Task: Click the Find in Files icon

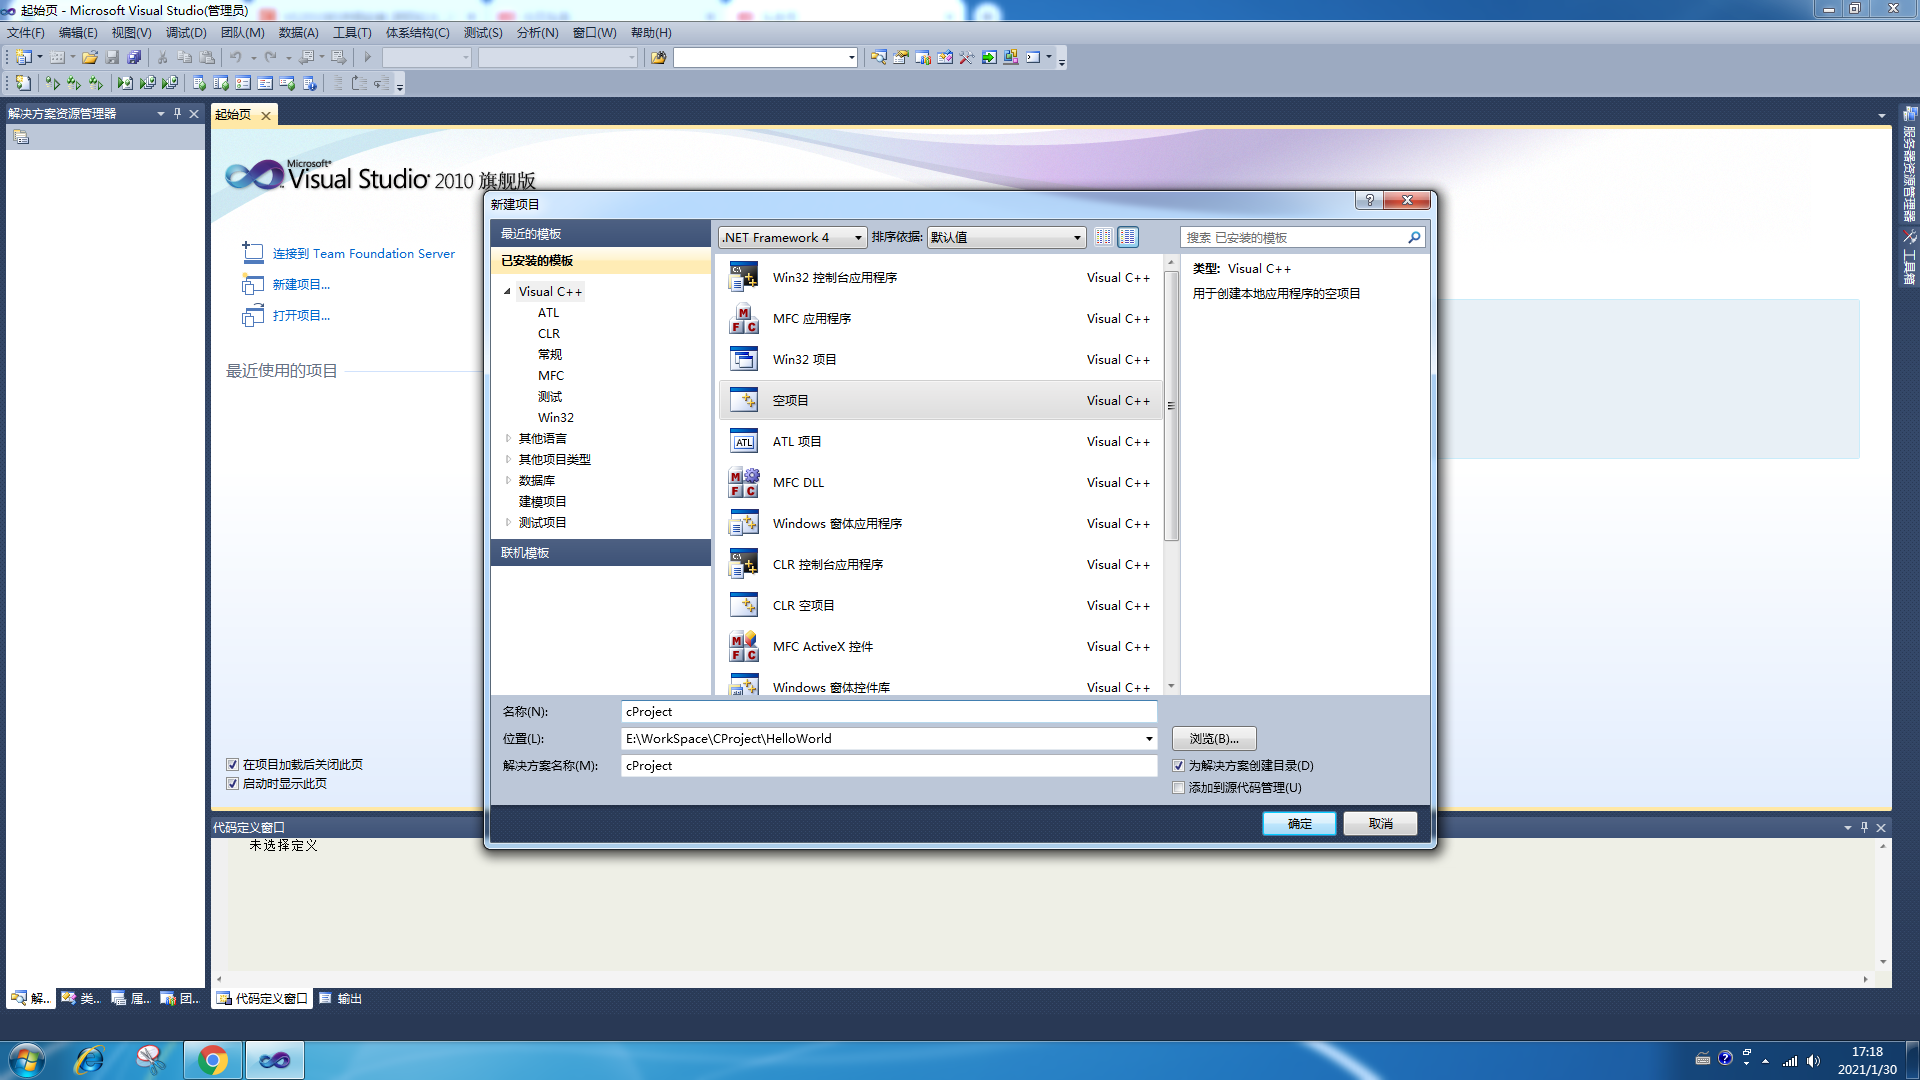Action: click(658, 58)
